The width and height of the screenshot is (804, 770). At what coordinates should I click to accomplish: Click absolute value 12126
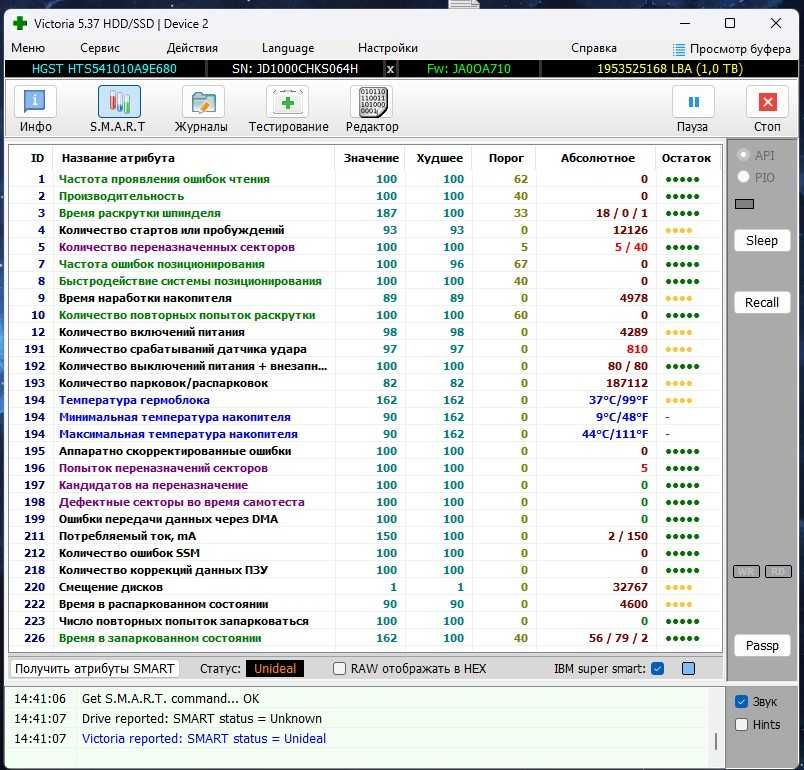click(x=630, y=230)
